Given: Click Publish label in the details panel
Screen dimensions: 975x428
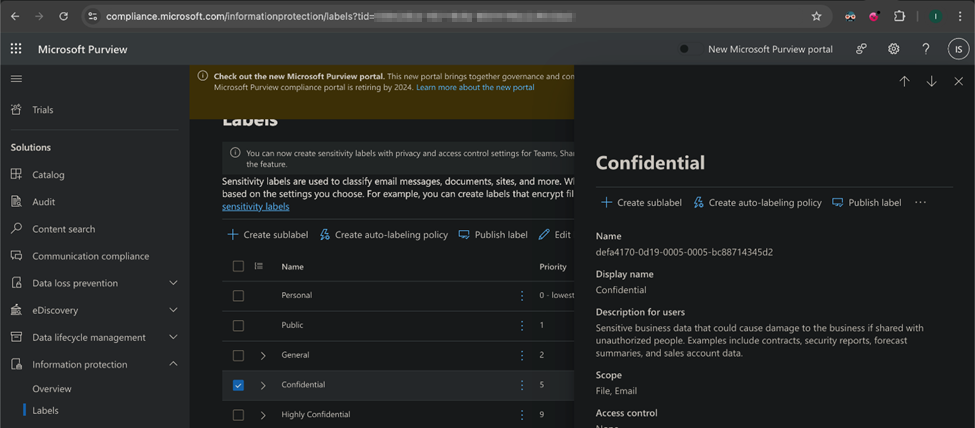Looking at the screenshot, I should (866, 202).
